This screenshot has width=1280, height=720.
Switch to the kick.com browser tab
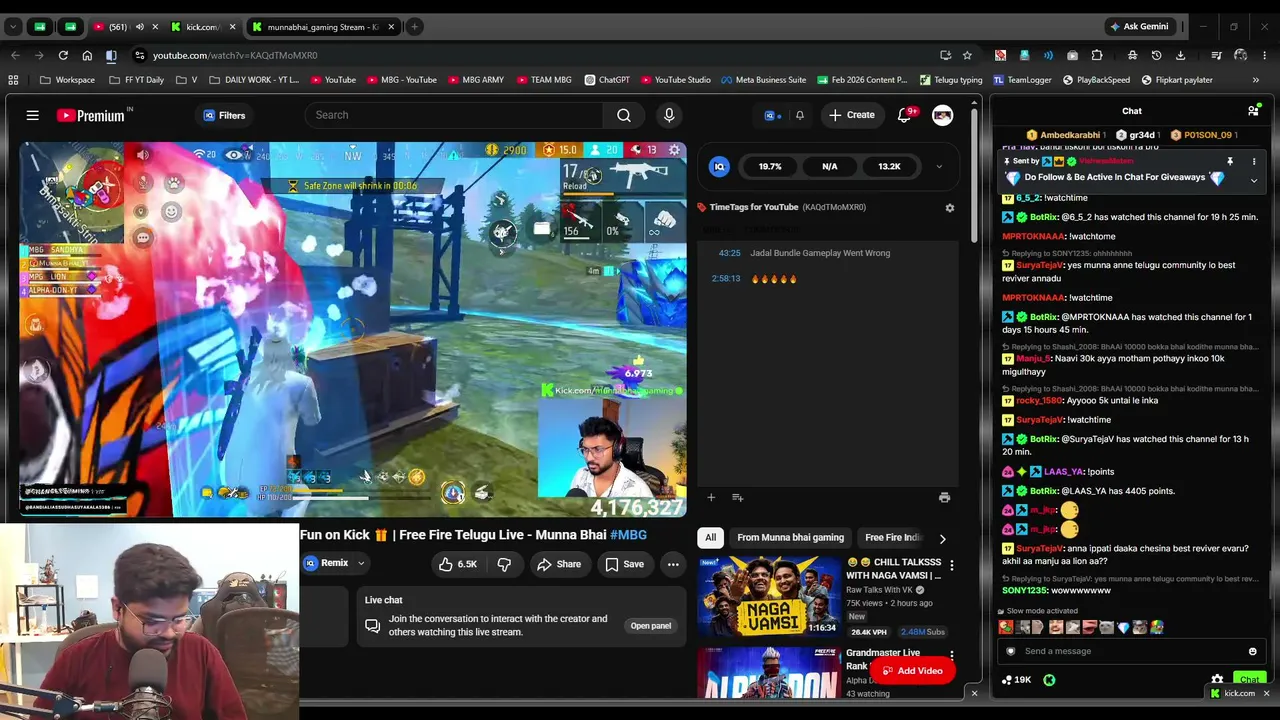tap(203, 27)
